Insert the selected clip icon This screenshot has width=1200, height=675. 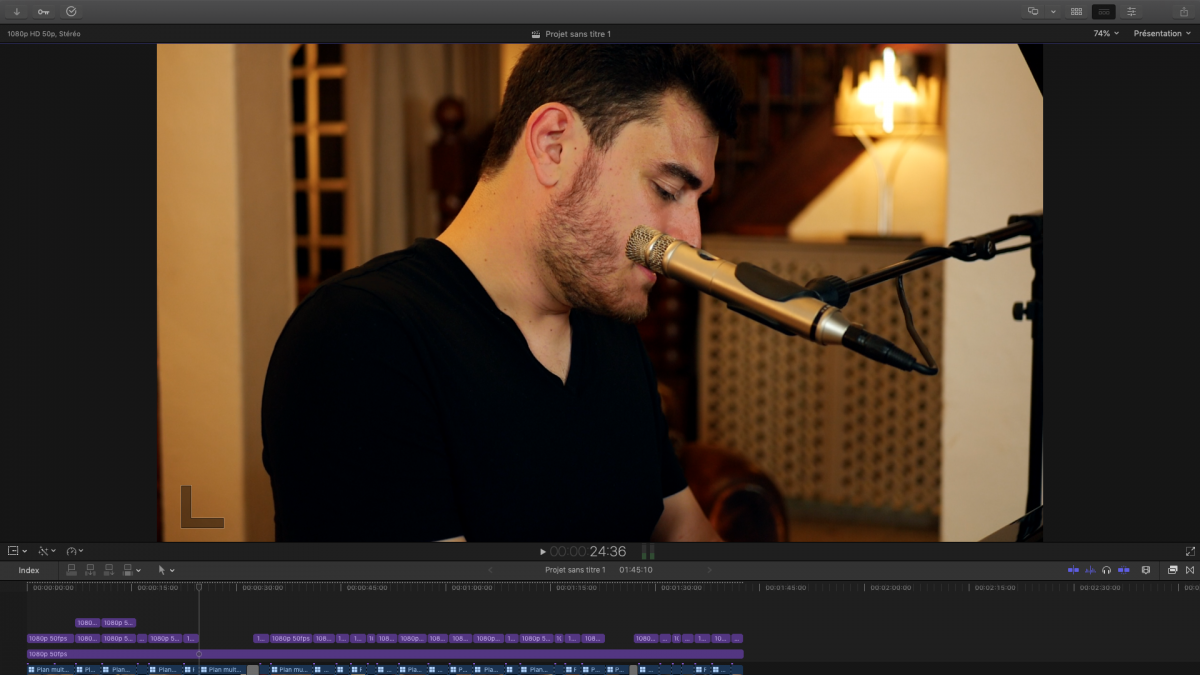90,570
